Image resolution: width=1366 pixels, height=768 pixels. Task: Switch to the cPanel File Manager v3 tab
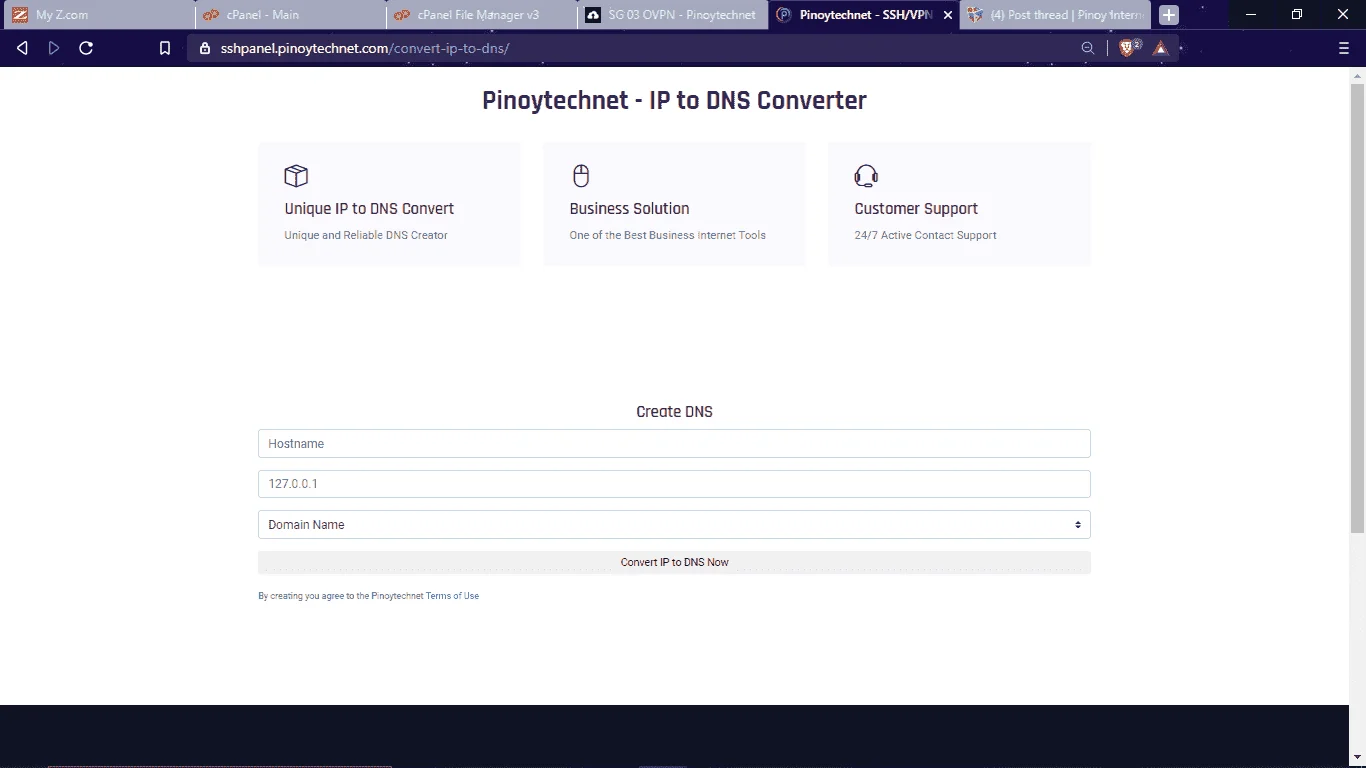coord(481,15)
